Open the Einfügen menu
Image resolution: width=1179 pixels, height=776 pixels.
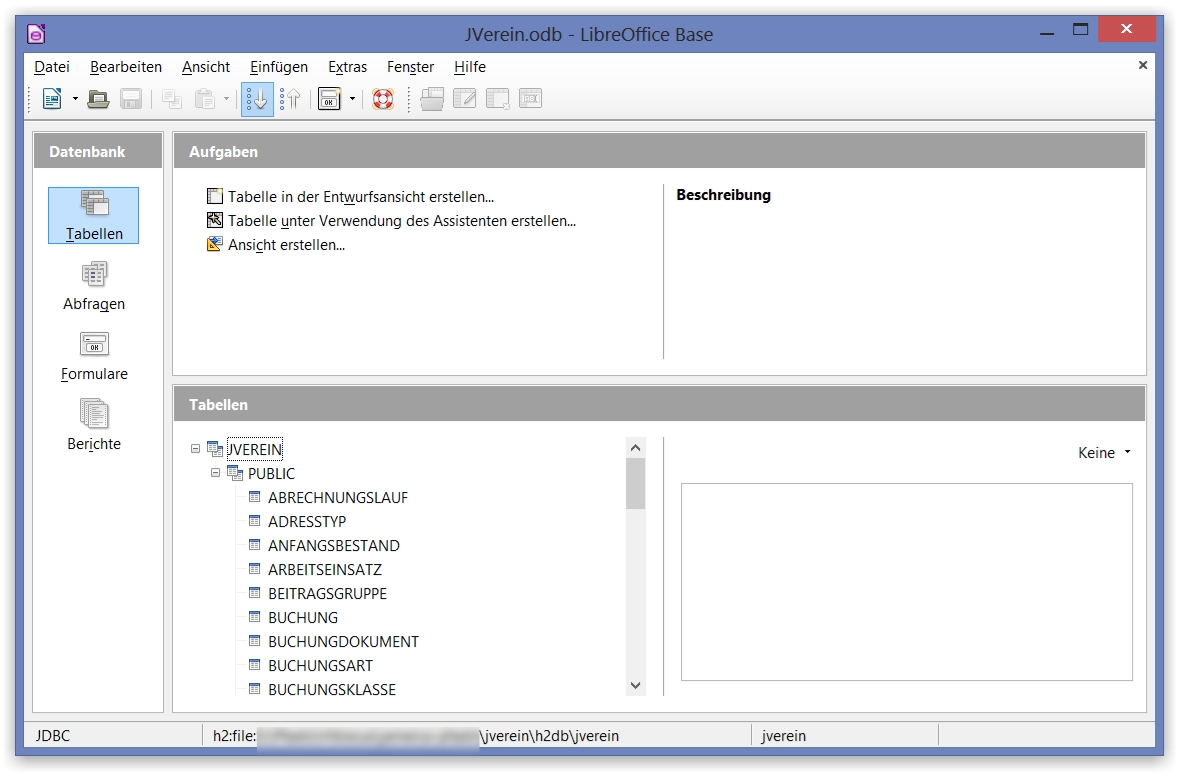(x=279, y=67)
